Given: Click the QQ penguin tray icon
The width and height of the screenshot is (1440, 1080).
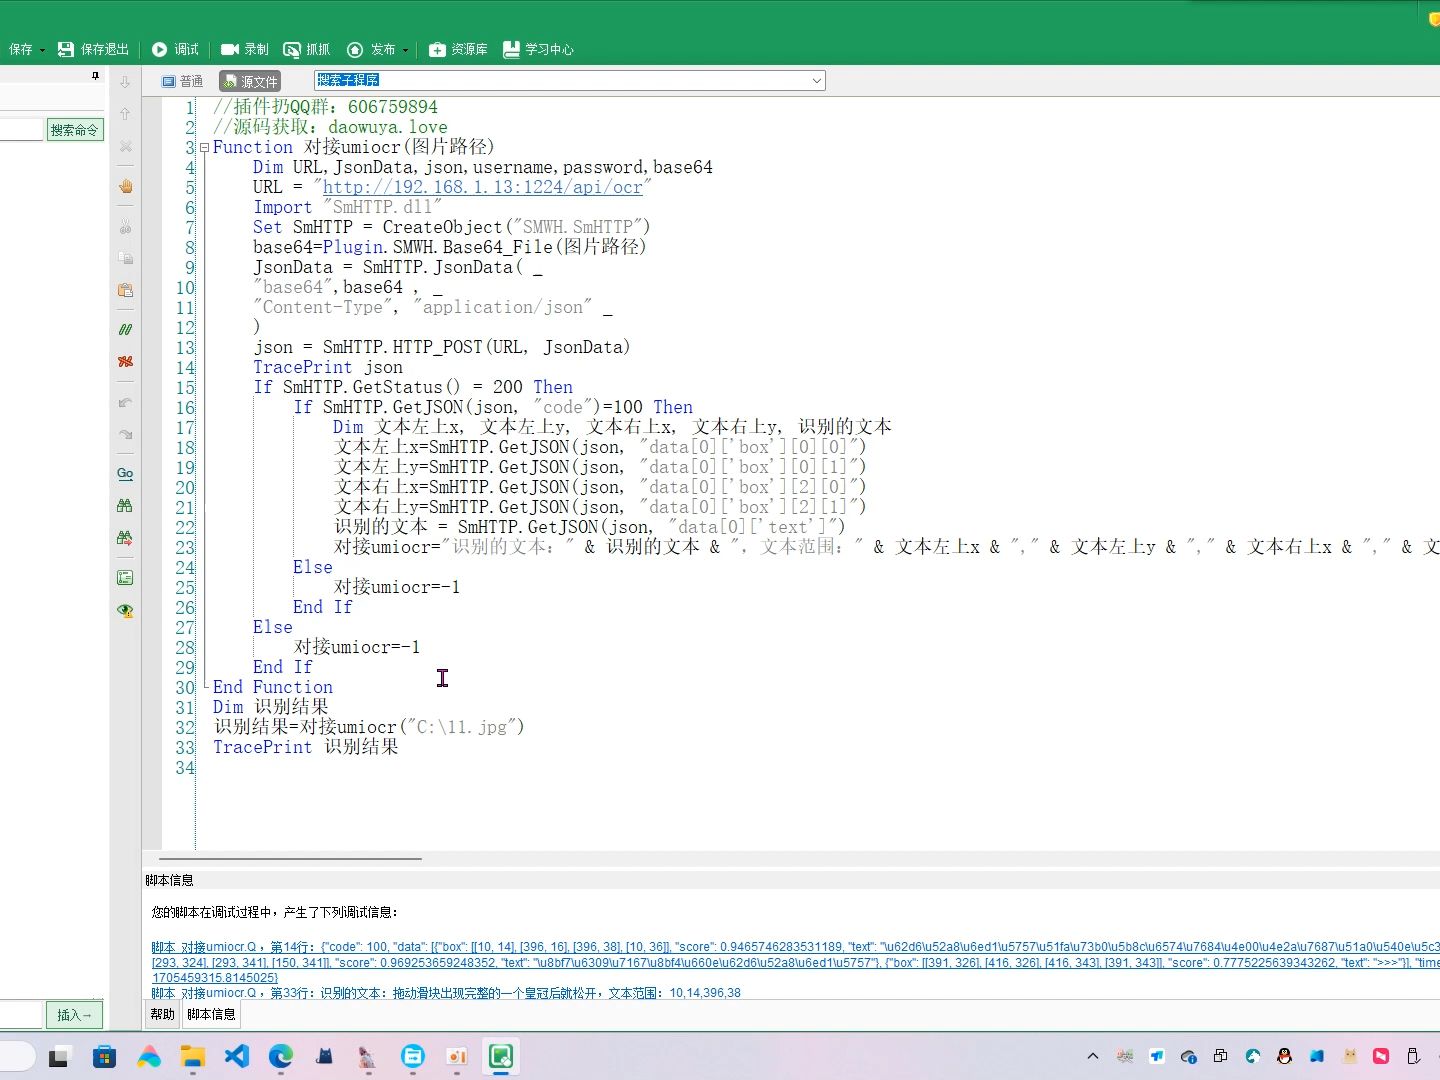Looking at the screenshot, I should pos(1285,1056).
